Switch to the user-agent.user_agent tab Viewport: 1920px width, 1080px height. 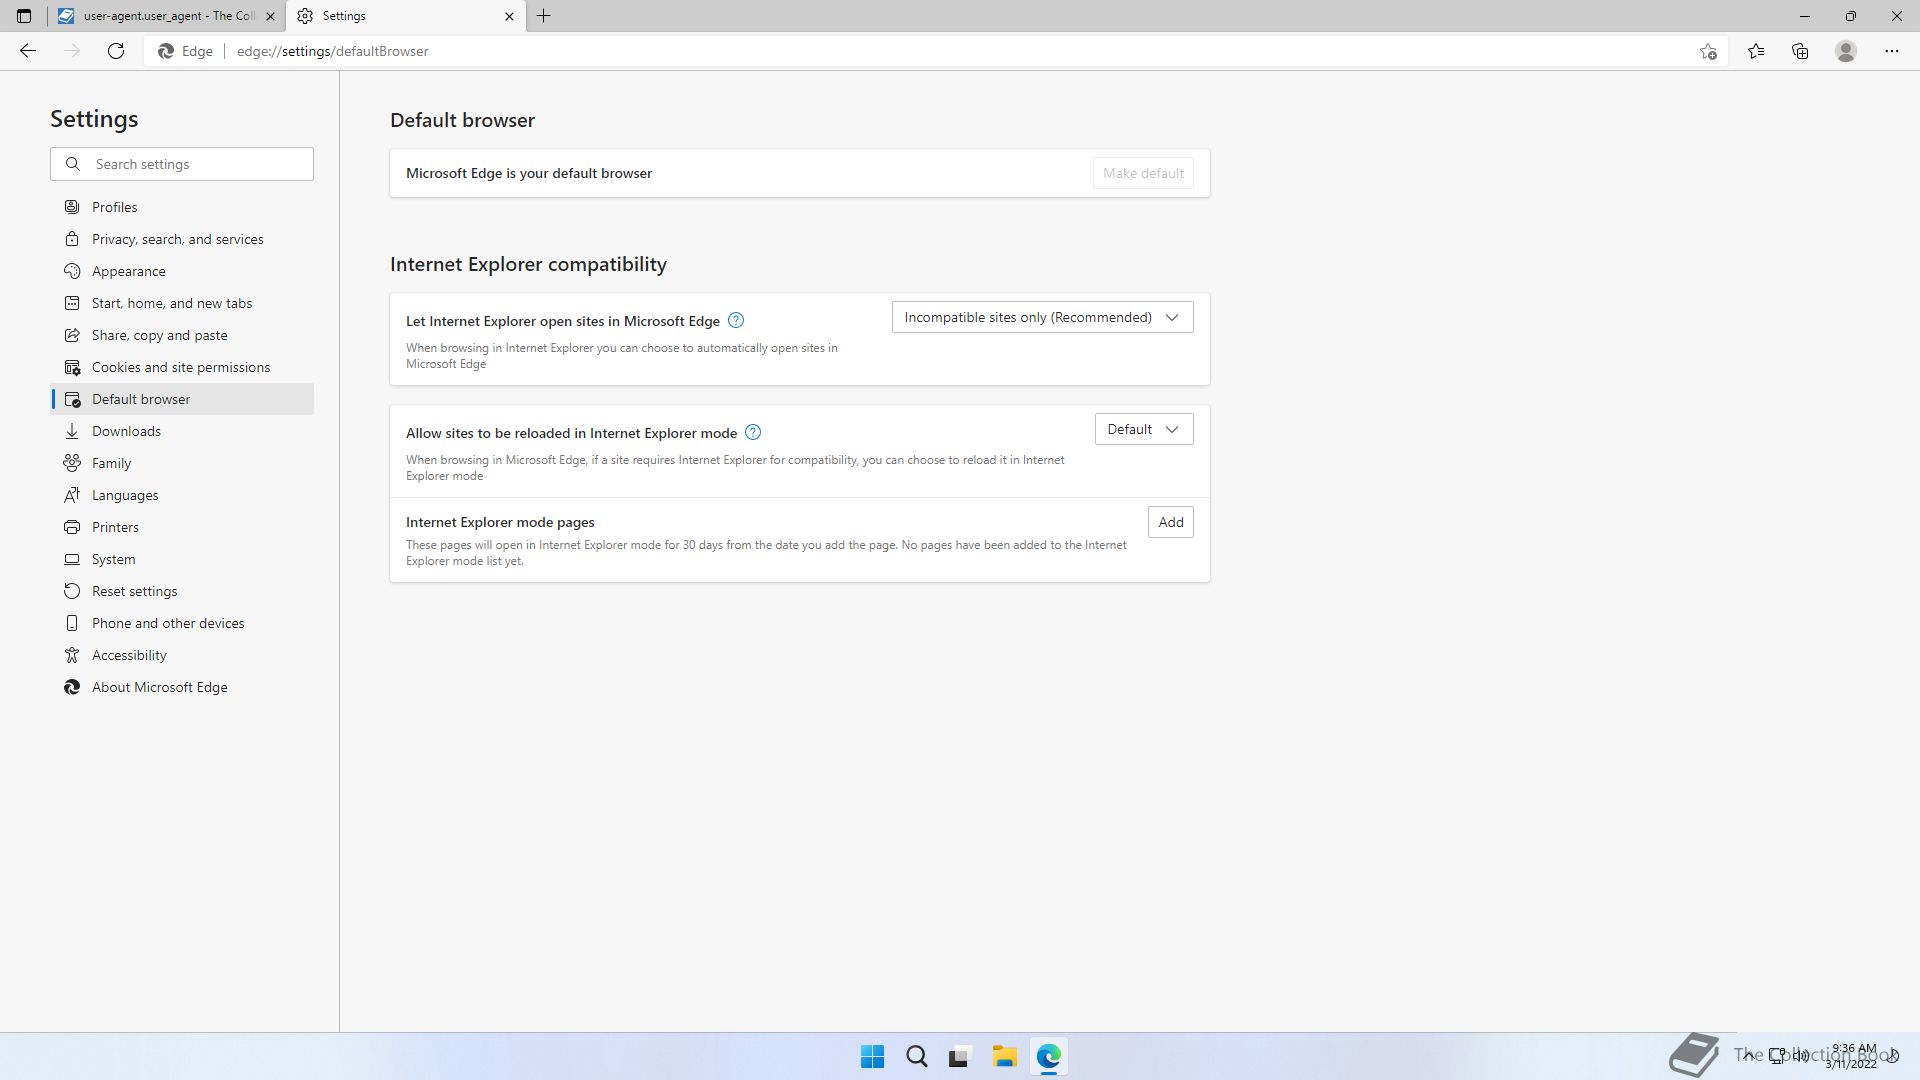click(168, 16)
